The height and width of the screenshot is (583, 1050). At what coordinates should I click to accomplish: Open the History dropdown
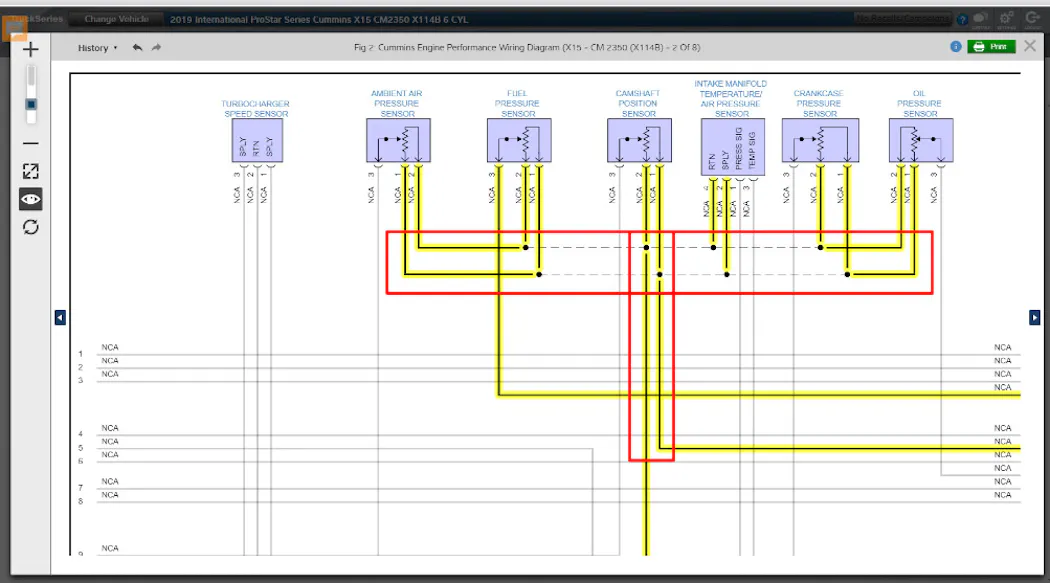(98, 48)
